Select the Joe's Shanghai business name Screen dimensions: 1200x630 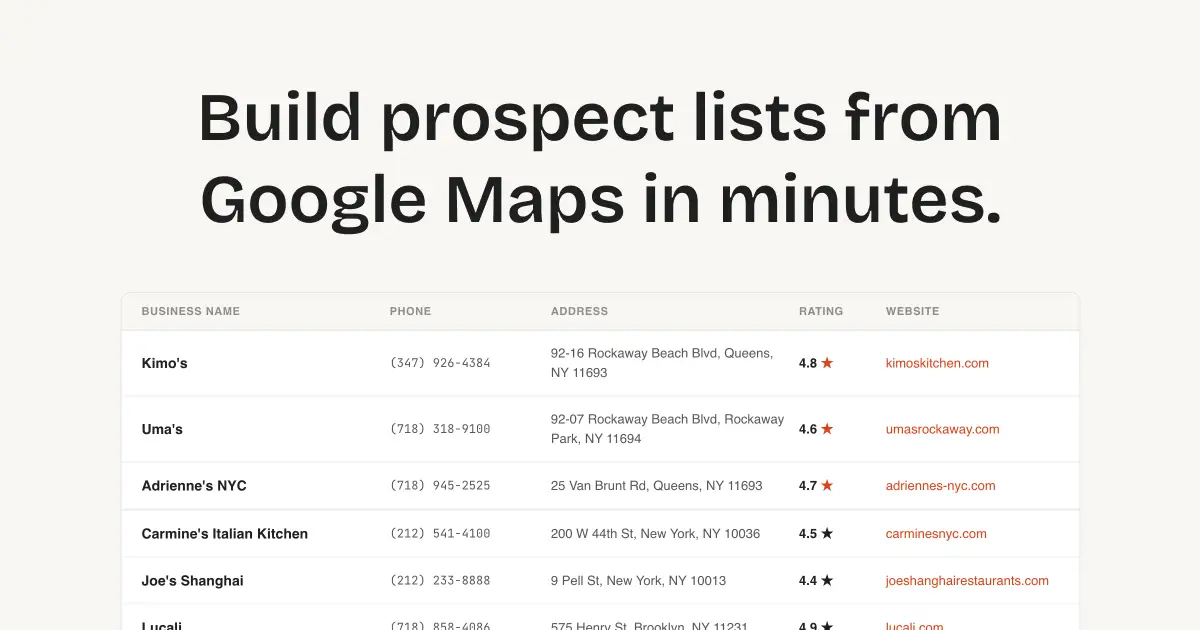click(193, 580)
